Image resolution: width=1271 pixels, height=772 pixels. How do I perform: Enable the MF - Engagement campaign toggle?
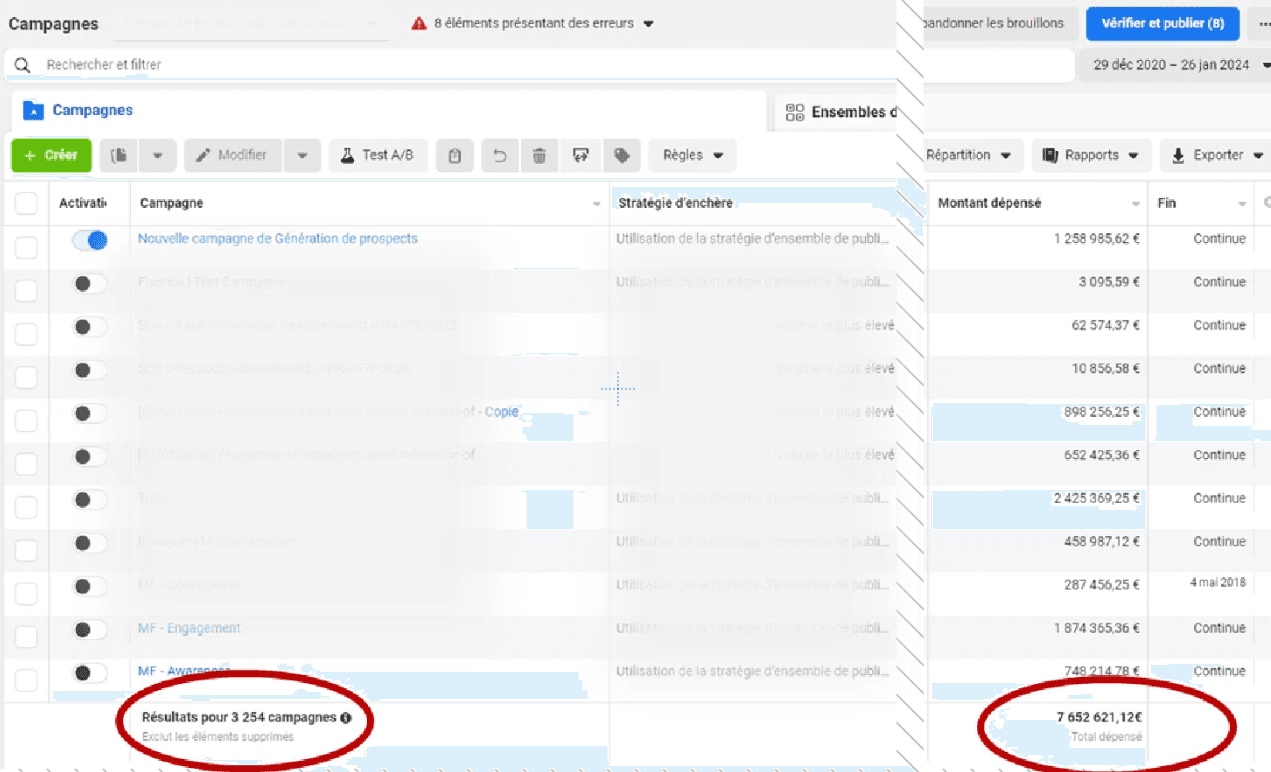pyautogui.click(x=90, y=630)
